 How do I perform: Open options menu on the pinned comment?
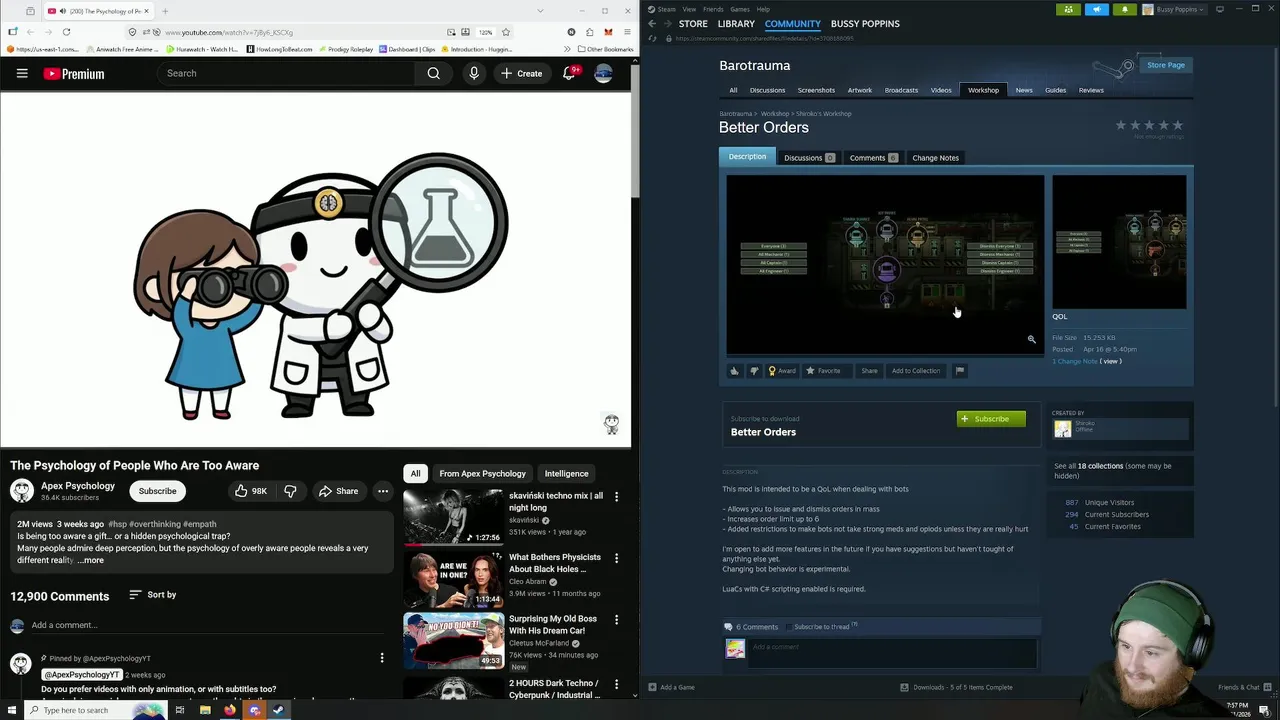click(x=381, y=658)
